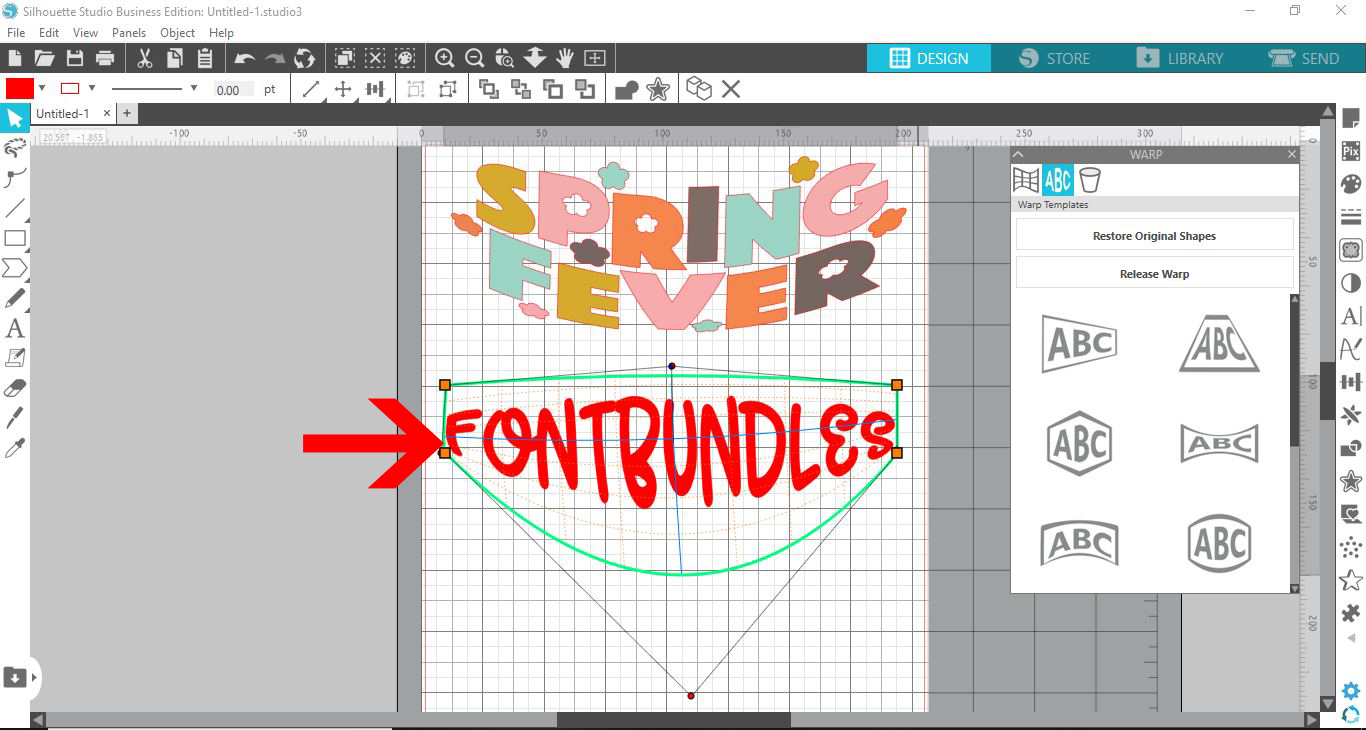Click the top-right orange warp handle
This screenshot has width=1366, height=730.
pos(897,385)
